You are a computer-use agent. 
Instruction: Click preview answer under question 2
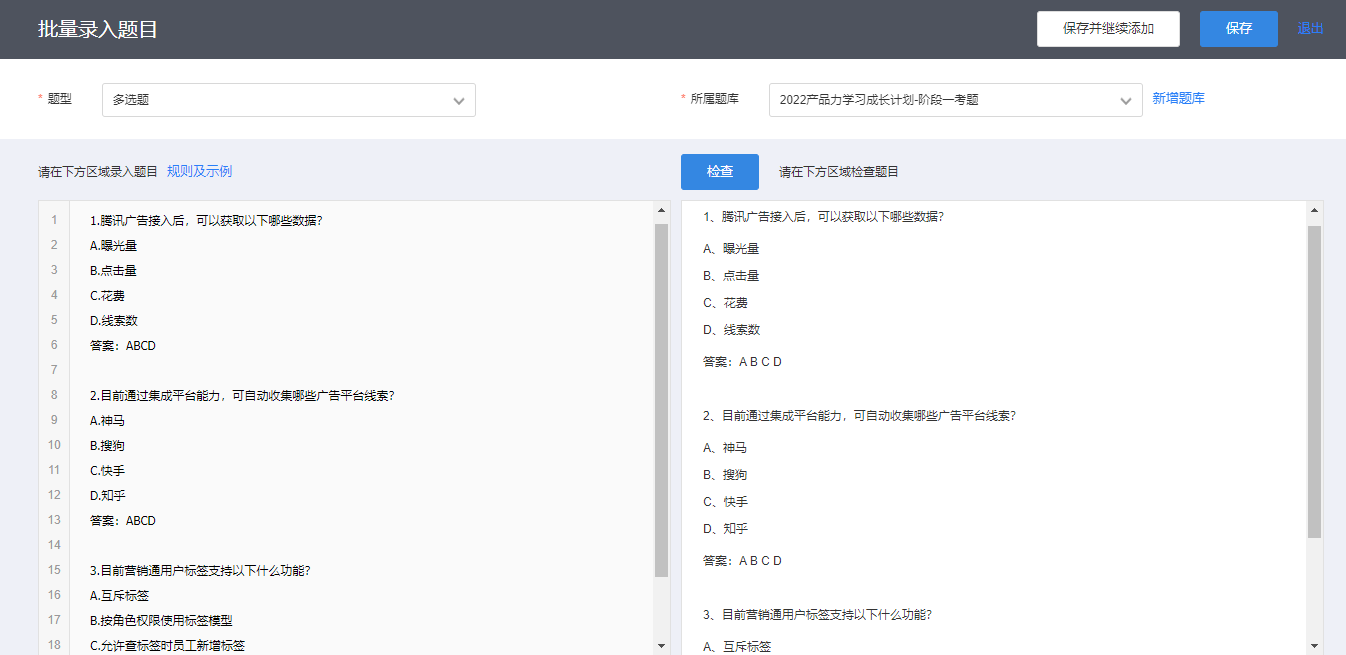click(x=742, y=561)
